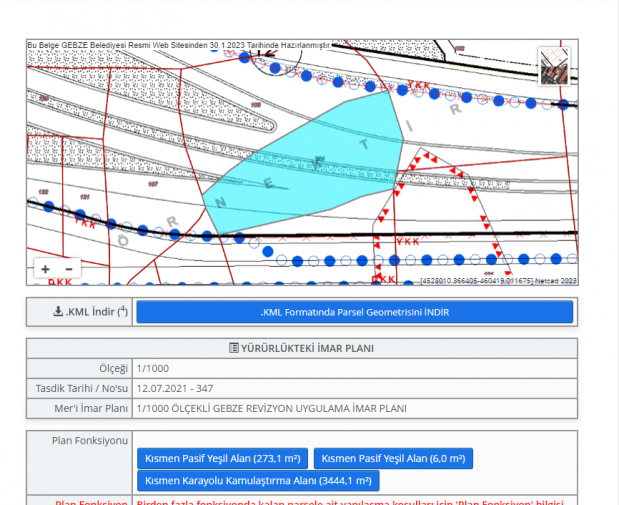This screenshot has width=619, height=505.
Task: Click the download icon beside .KML İndir
Action: coord(57,311)
